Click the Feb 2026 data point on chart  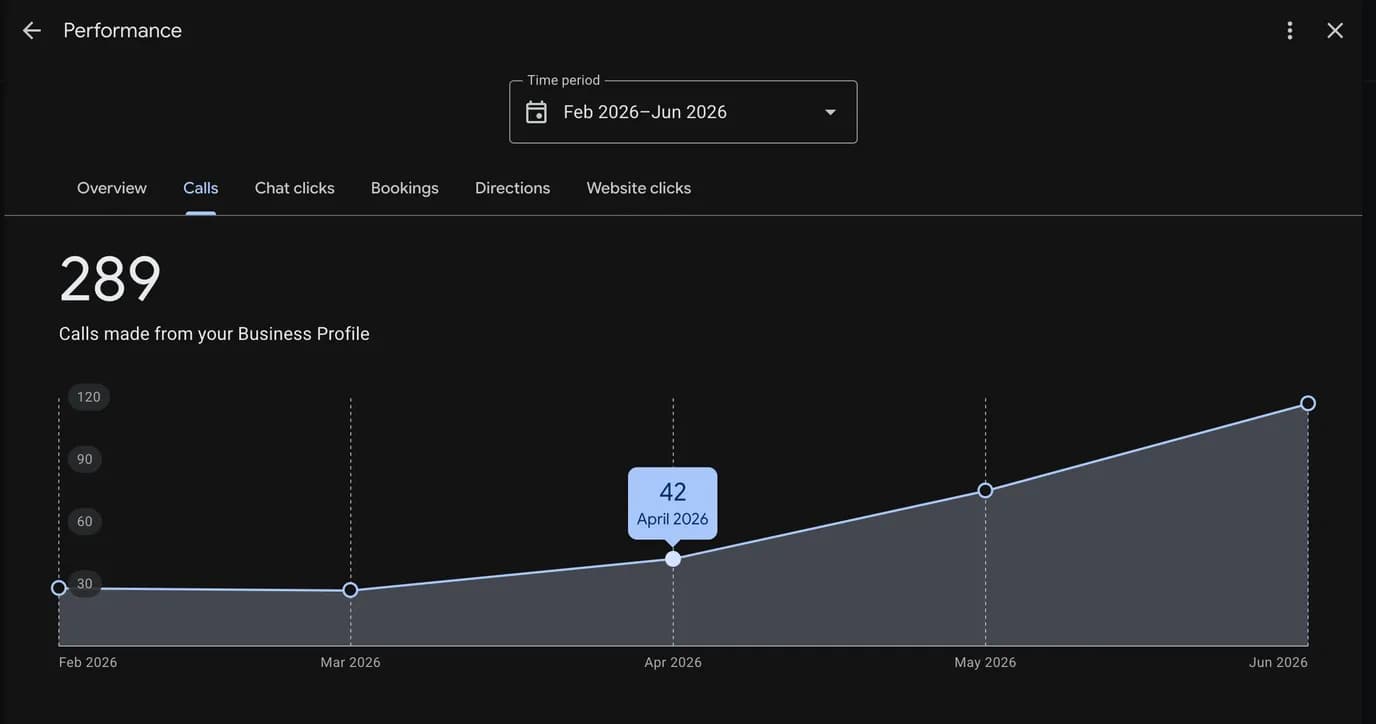59,588
